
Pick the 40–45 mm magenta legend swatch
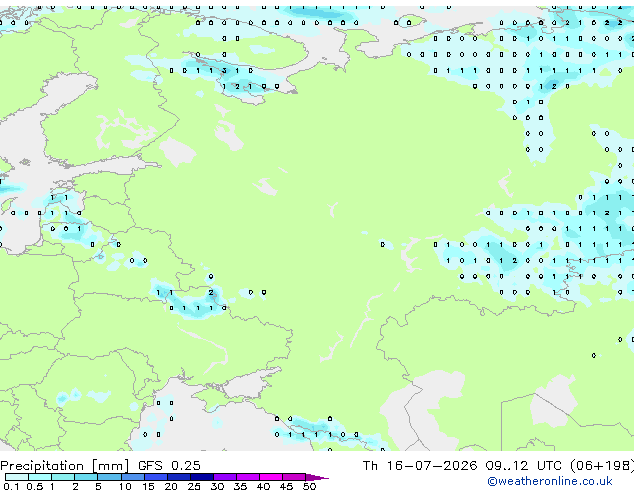[x=271, y=477]
